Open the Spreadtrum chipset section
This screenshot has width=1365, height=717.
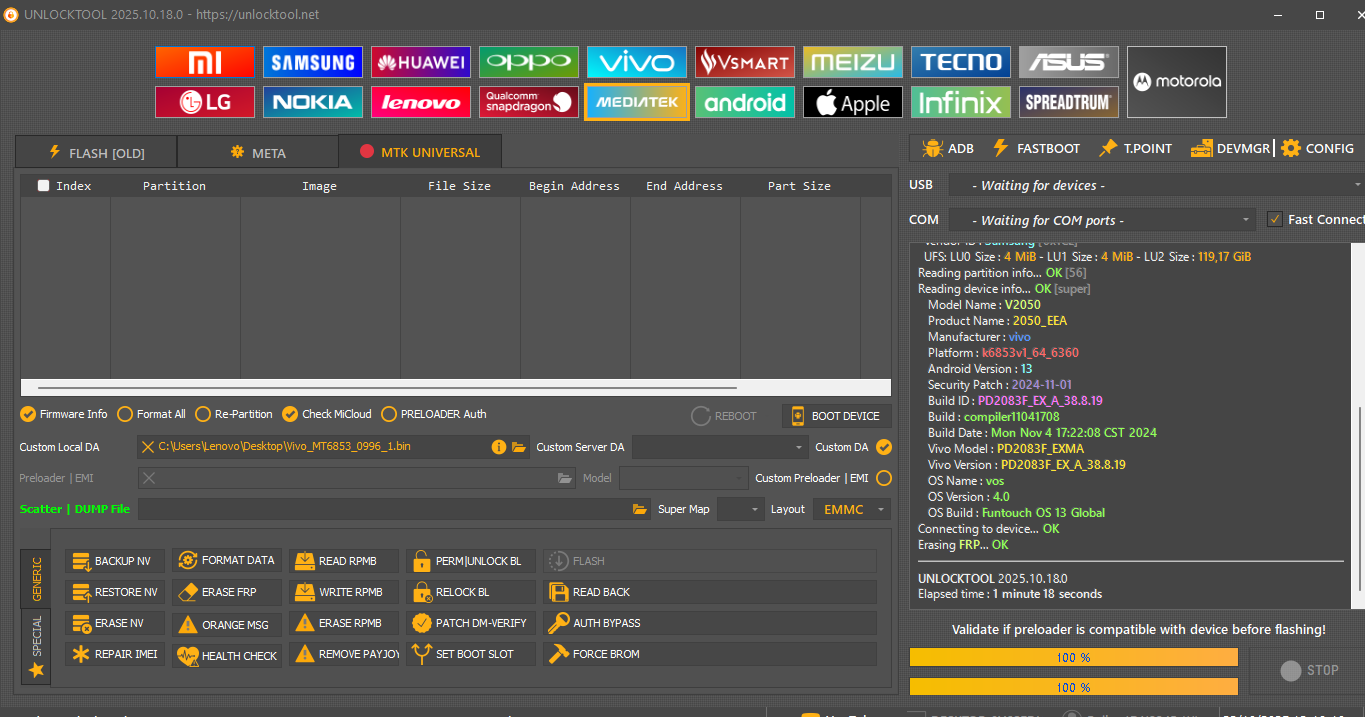1069,102
